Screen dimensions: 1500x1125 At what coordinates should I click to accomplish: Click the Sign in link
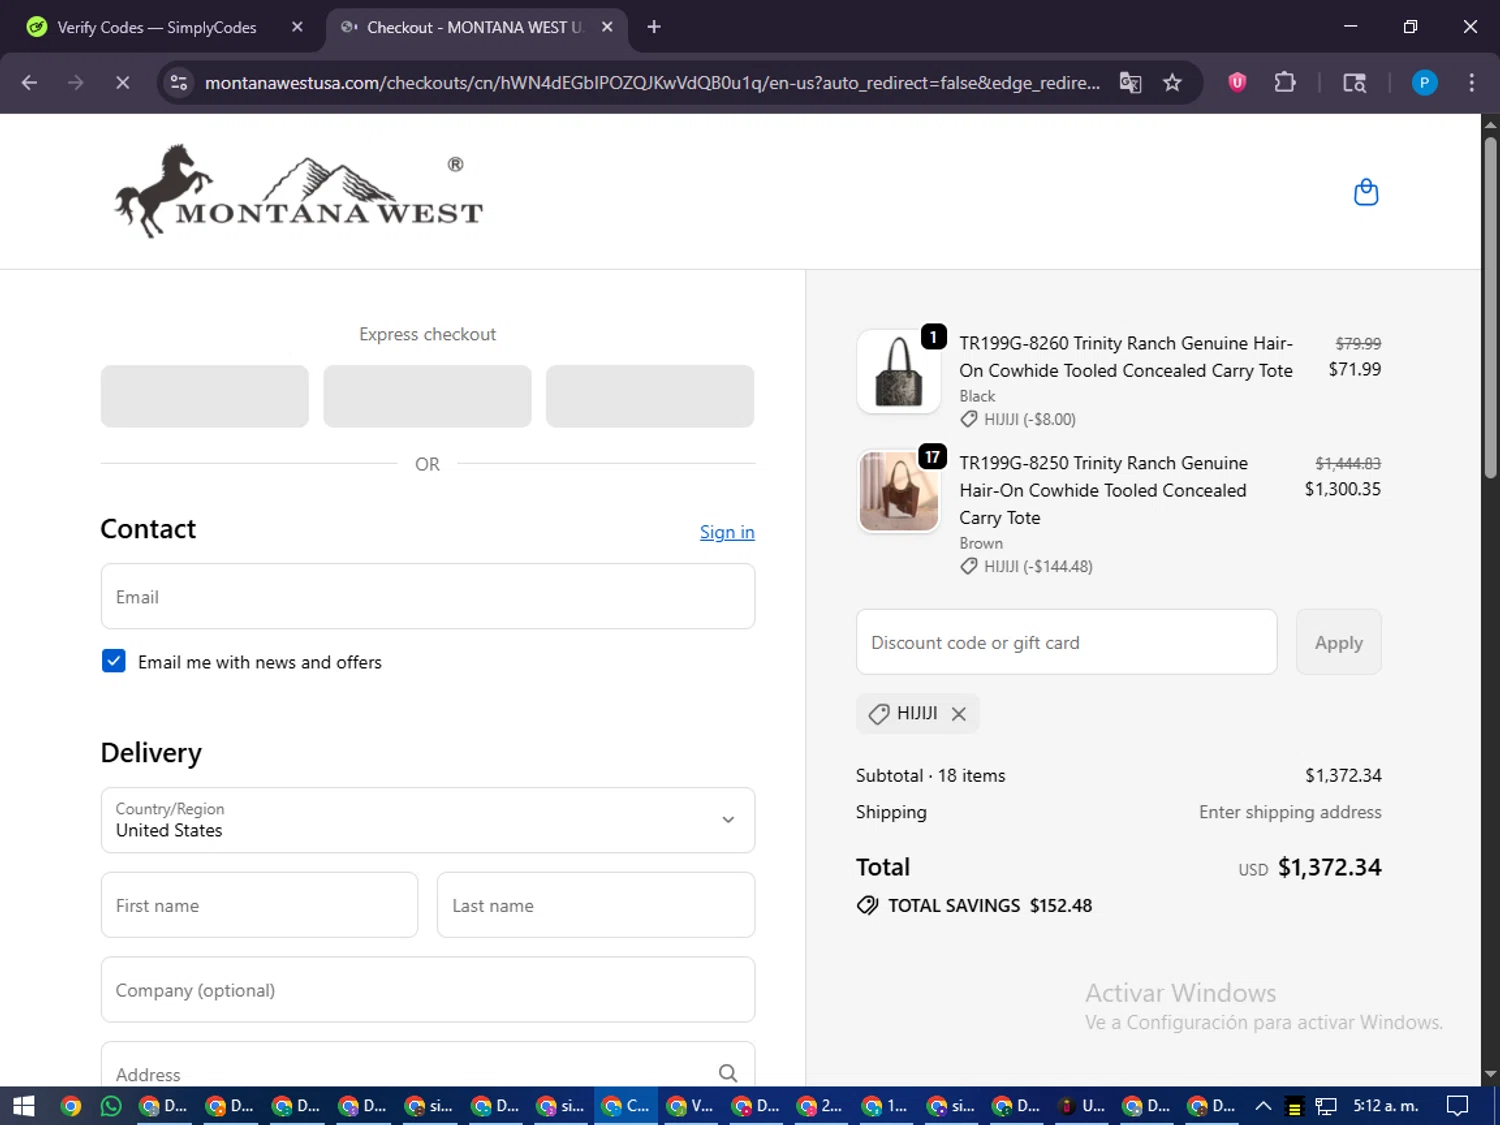pyautogui.click(x=727, y=532)
